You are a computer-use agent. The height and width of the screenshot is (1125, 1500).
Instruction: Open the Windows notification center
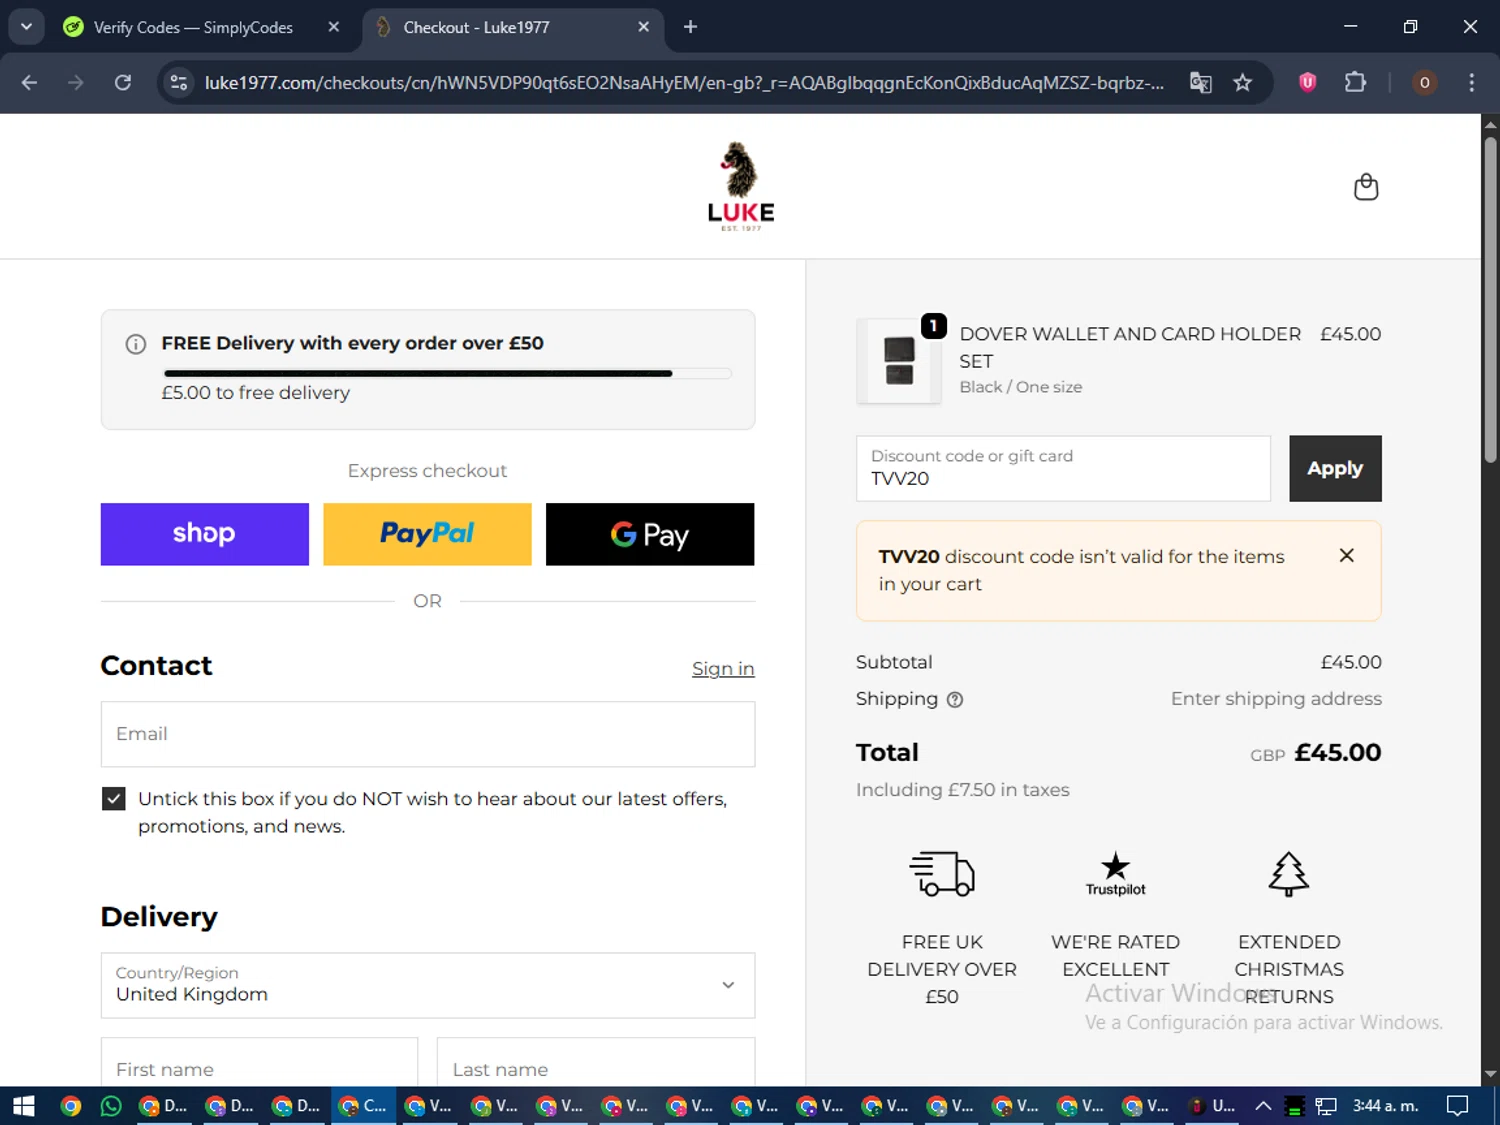pos(1458,1106)
